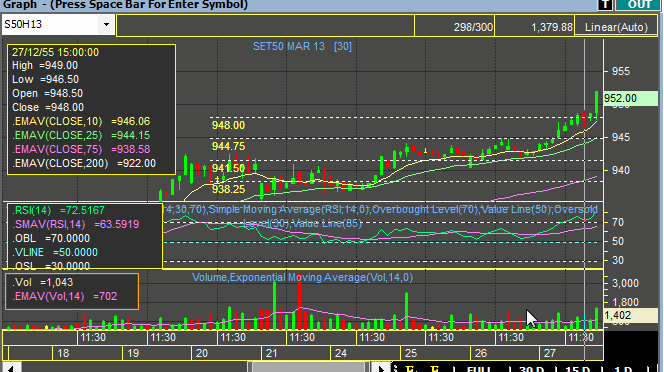Click the horizontal scrollbar thumb
Image resolution: width=664 pixels, height=372 pixels.
[309, 368]
